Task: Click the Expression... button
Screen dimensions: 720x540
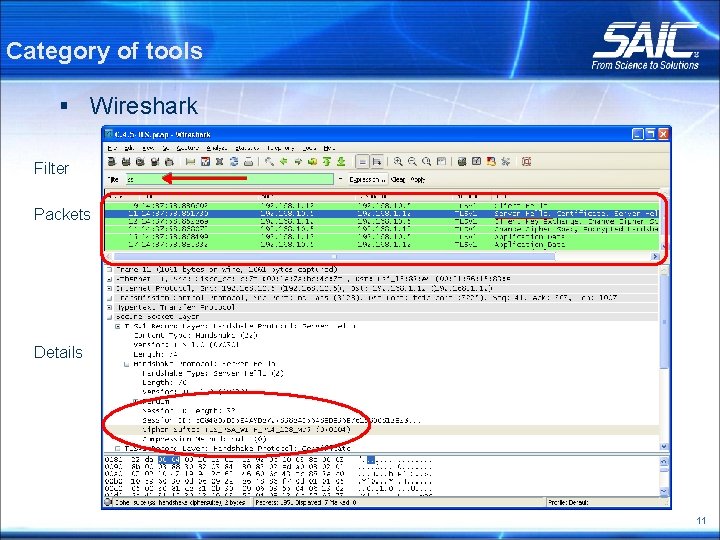Action: (x=367, y=180)
